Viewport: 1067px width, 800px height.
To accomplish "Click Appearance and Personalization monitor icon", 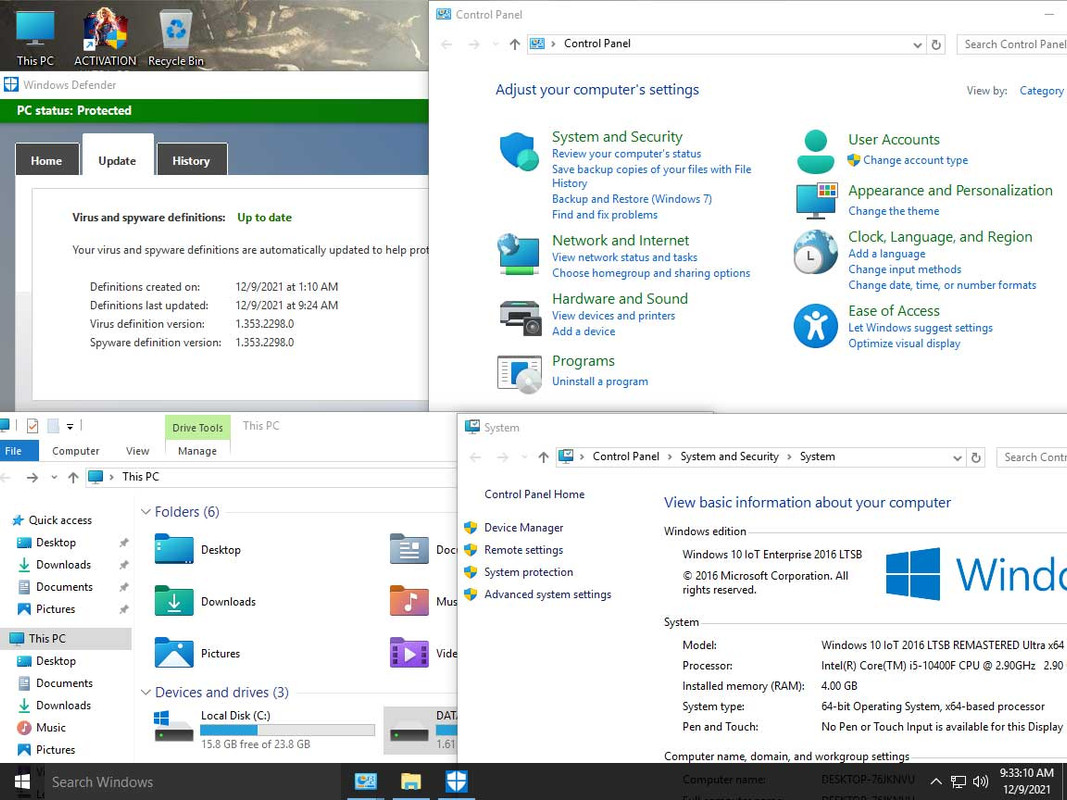I will click(816, 200).
